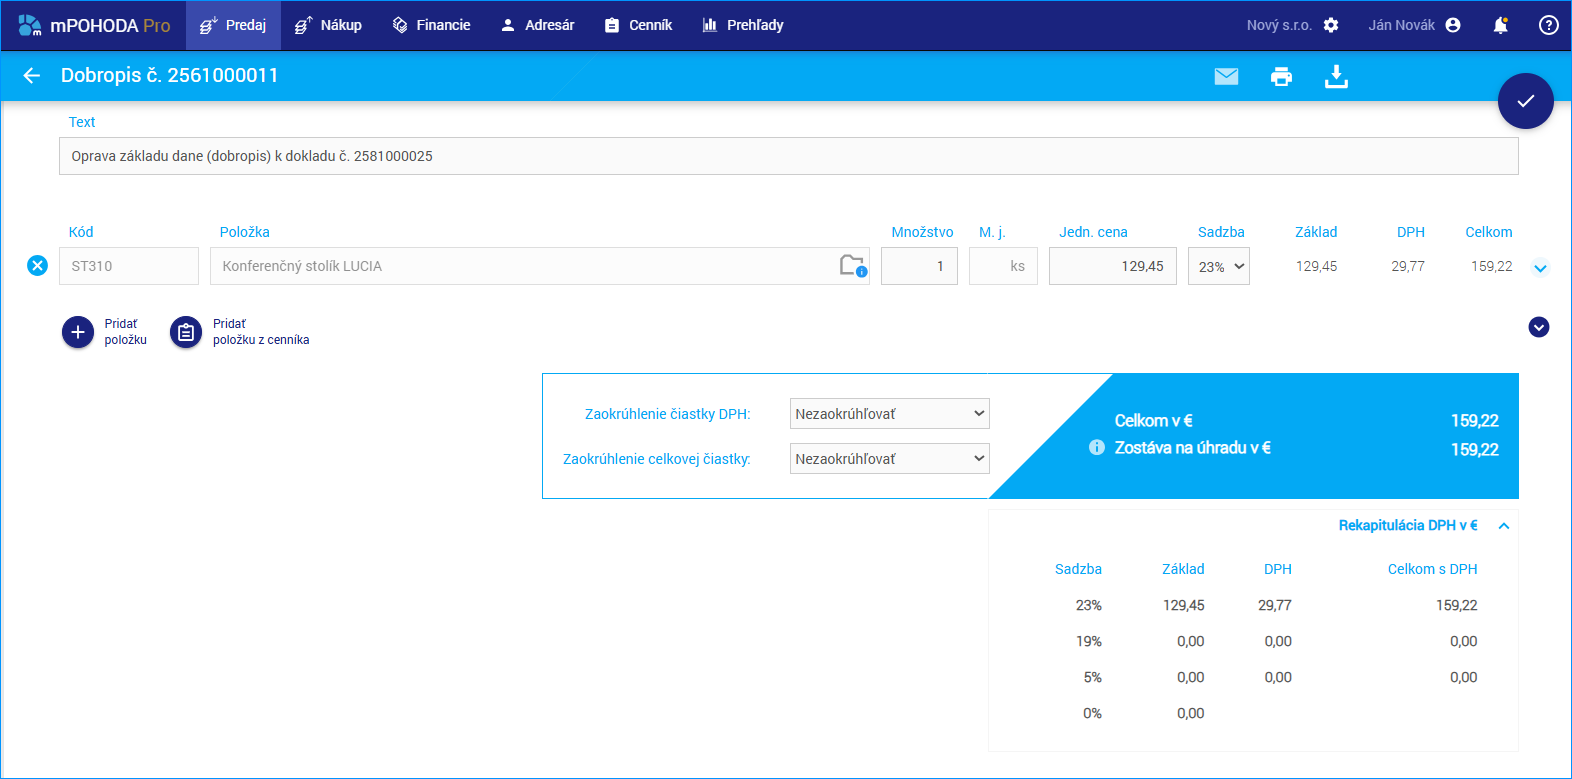Expand the dark round chevron button below items

click(1539, 327)
